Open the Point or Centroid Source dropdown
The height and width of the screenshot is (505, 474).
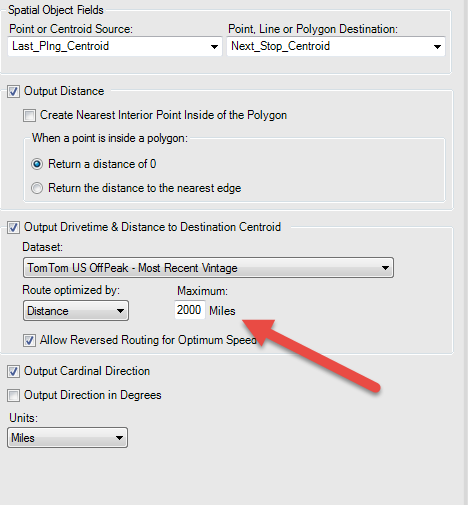coord(115,46)
